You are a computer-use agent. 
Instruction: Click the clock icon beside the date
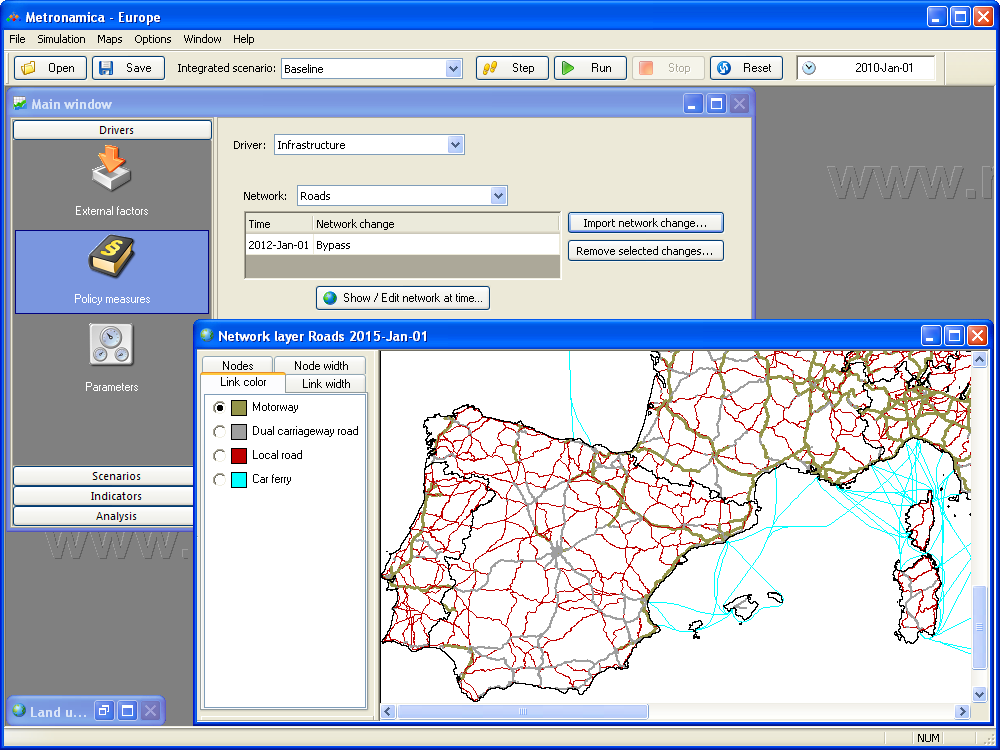[809, 68]
